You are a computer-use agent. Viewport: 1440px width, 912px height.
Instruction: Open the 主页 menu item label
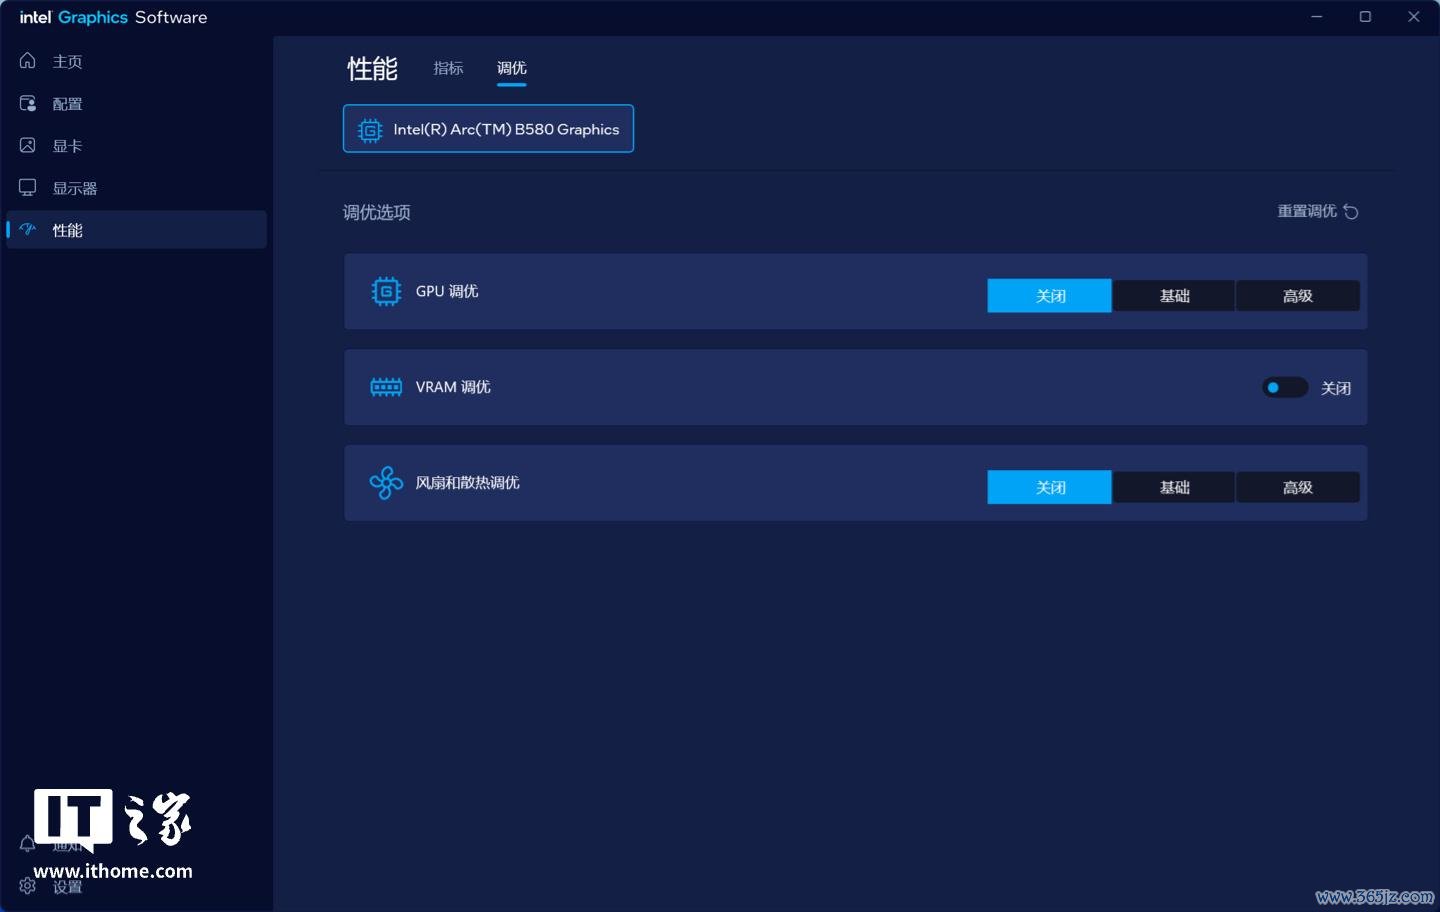[x=67, y=62]
